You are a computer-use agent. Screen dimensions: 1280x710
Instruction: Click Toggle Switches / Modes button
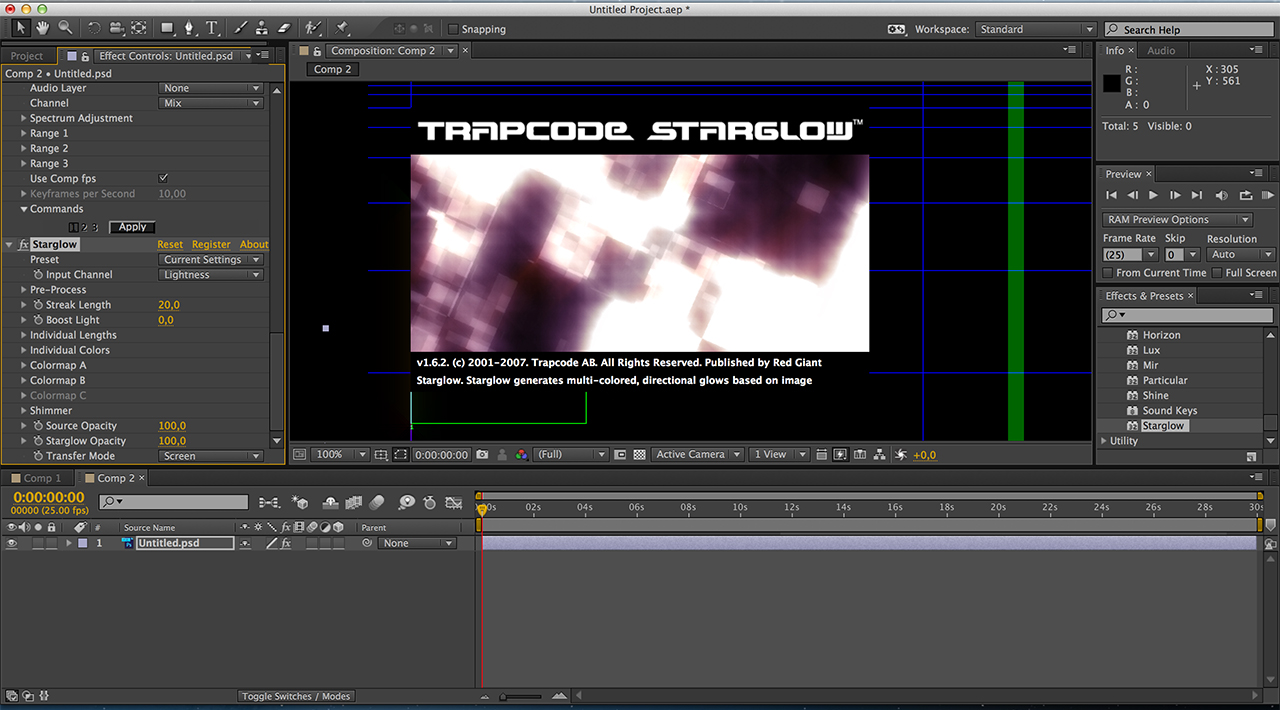pyautogui.click(x=296, y=696)
